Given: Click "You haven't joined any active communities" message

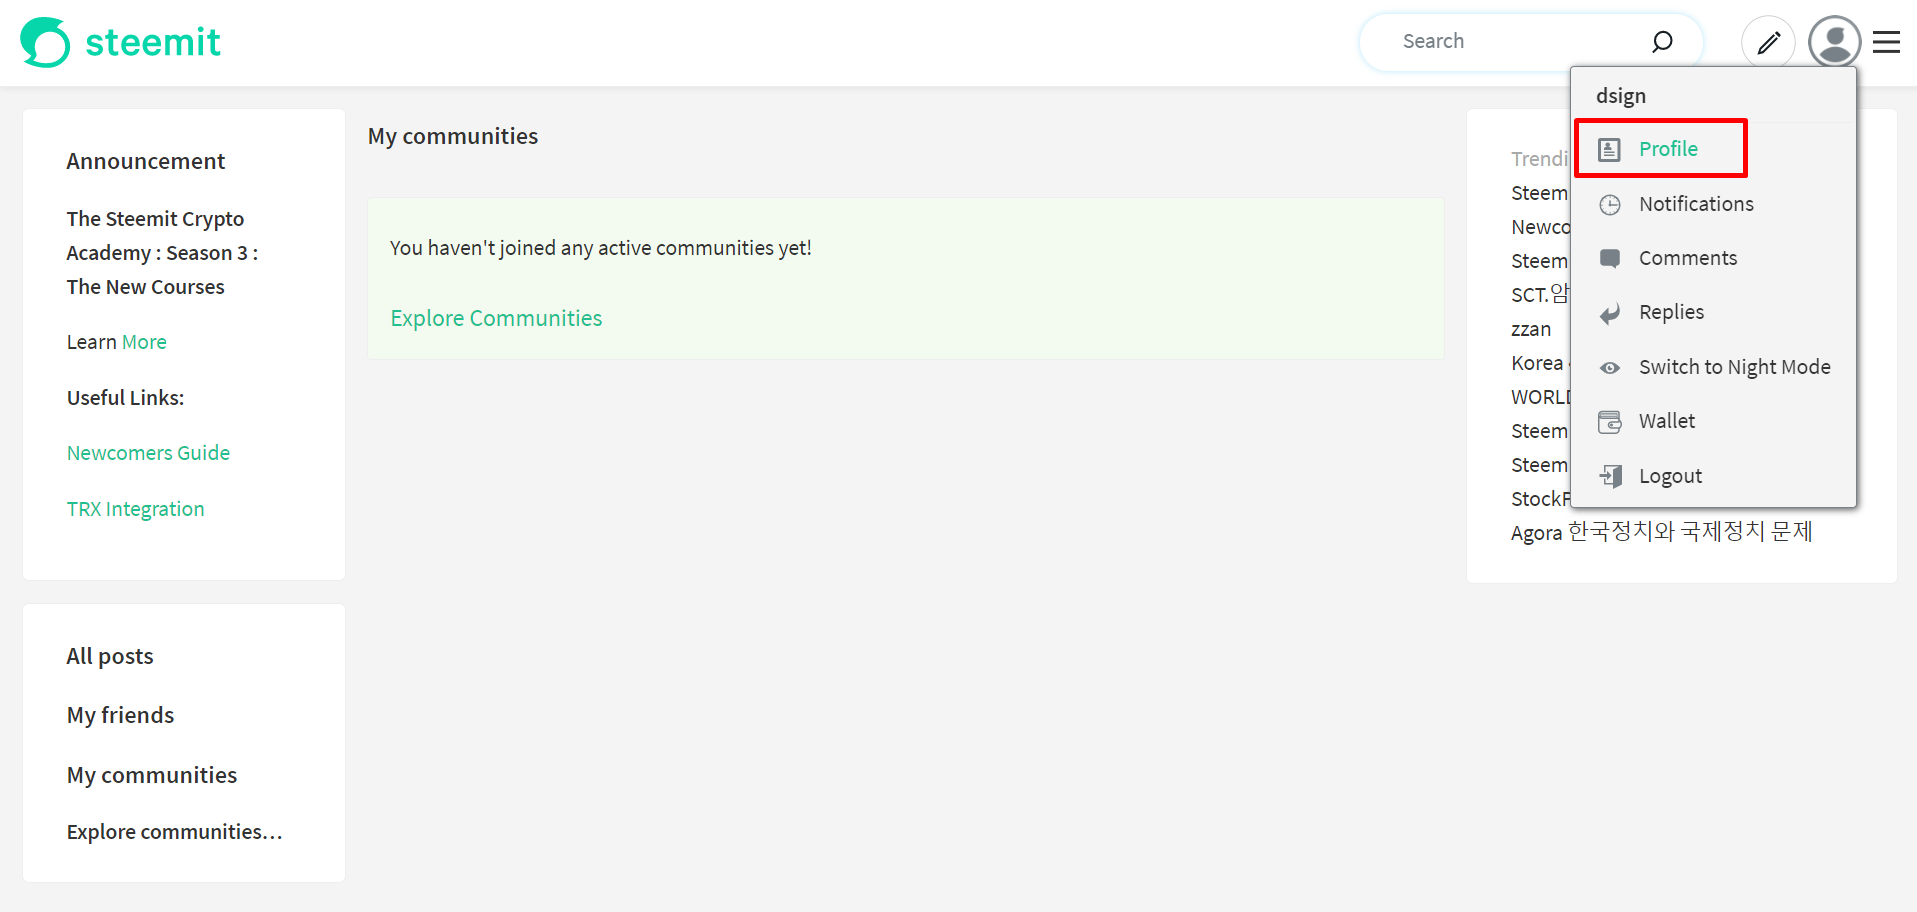Looking at the screenshot, I should click(601, 248).
